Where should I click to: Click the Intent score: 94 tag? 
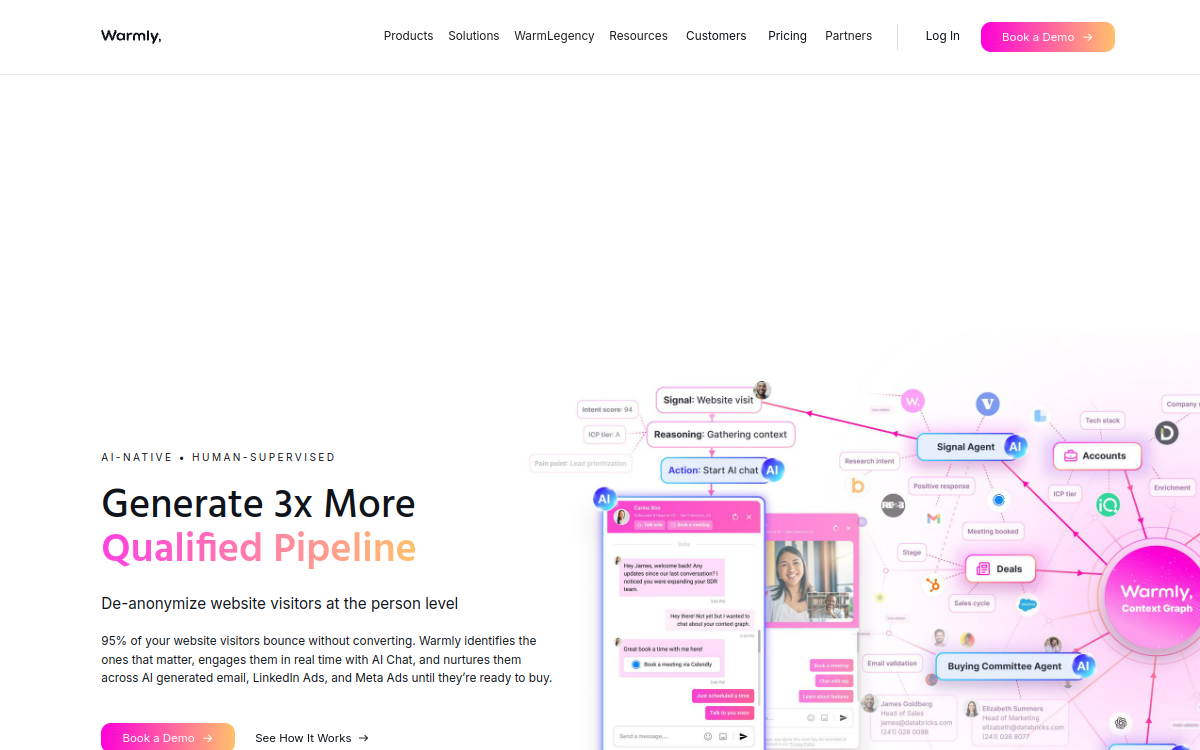click(x=607, y=409)
